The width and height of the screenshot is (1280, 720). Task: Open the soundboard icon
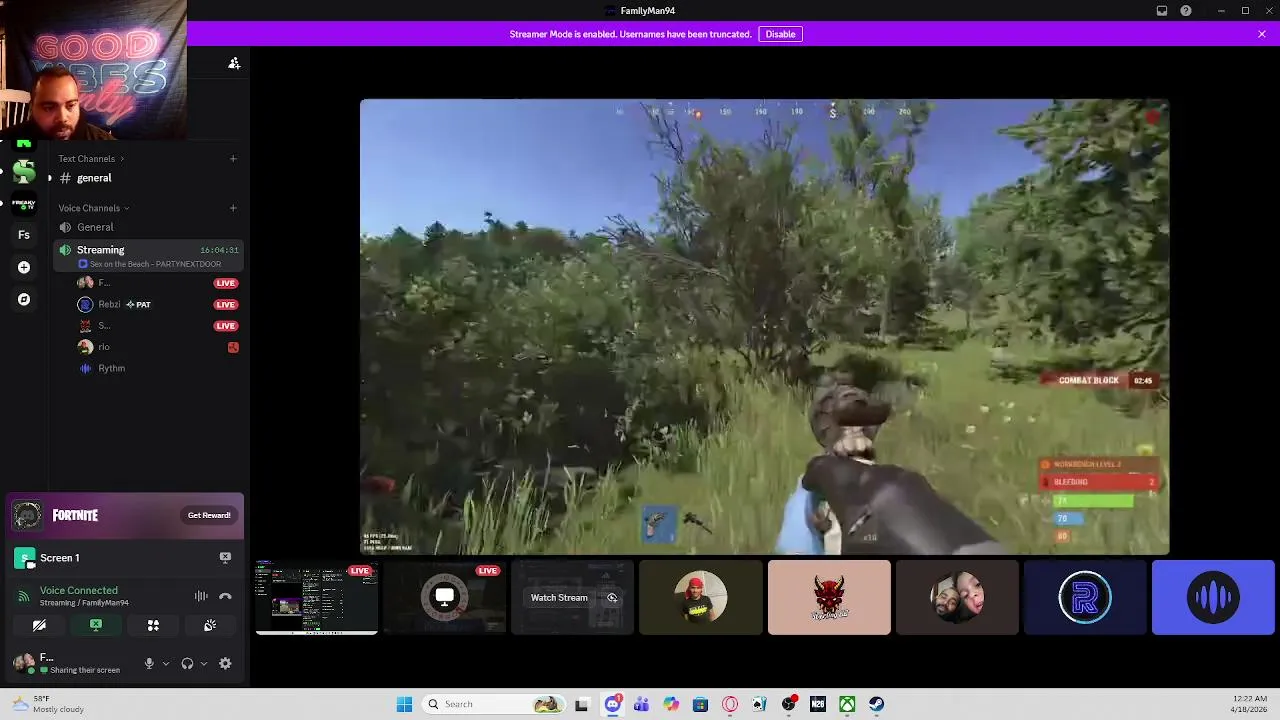[x=210, y=625]
